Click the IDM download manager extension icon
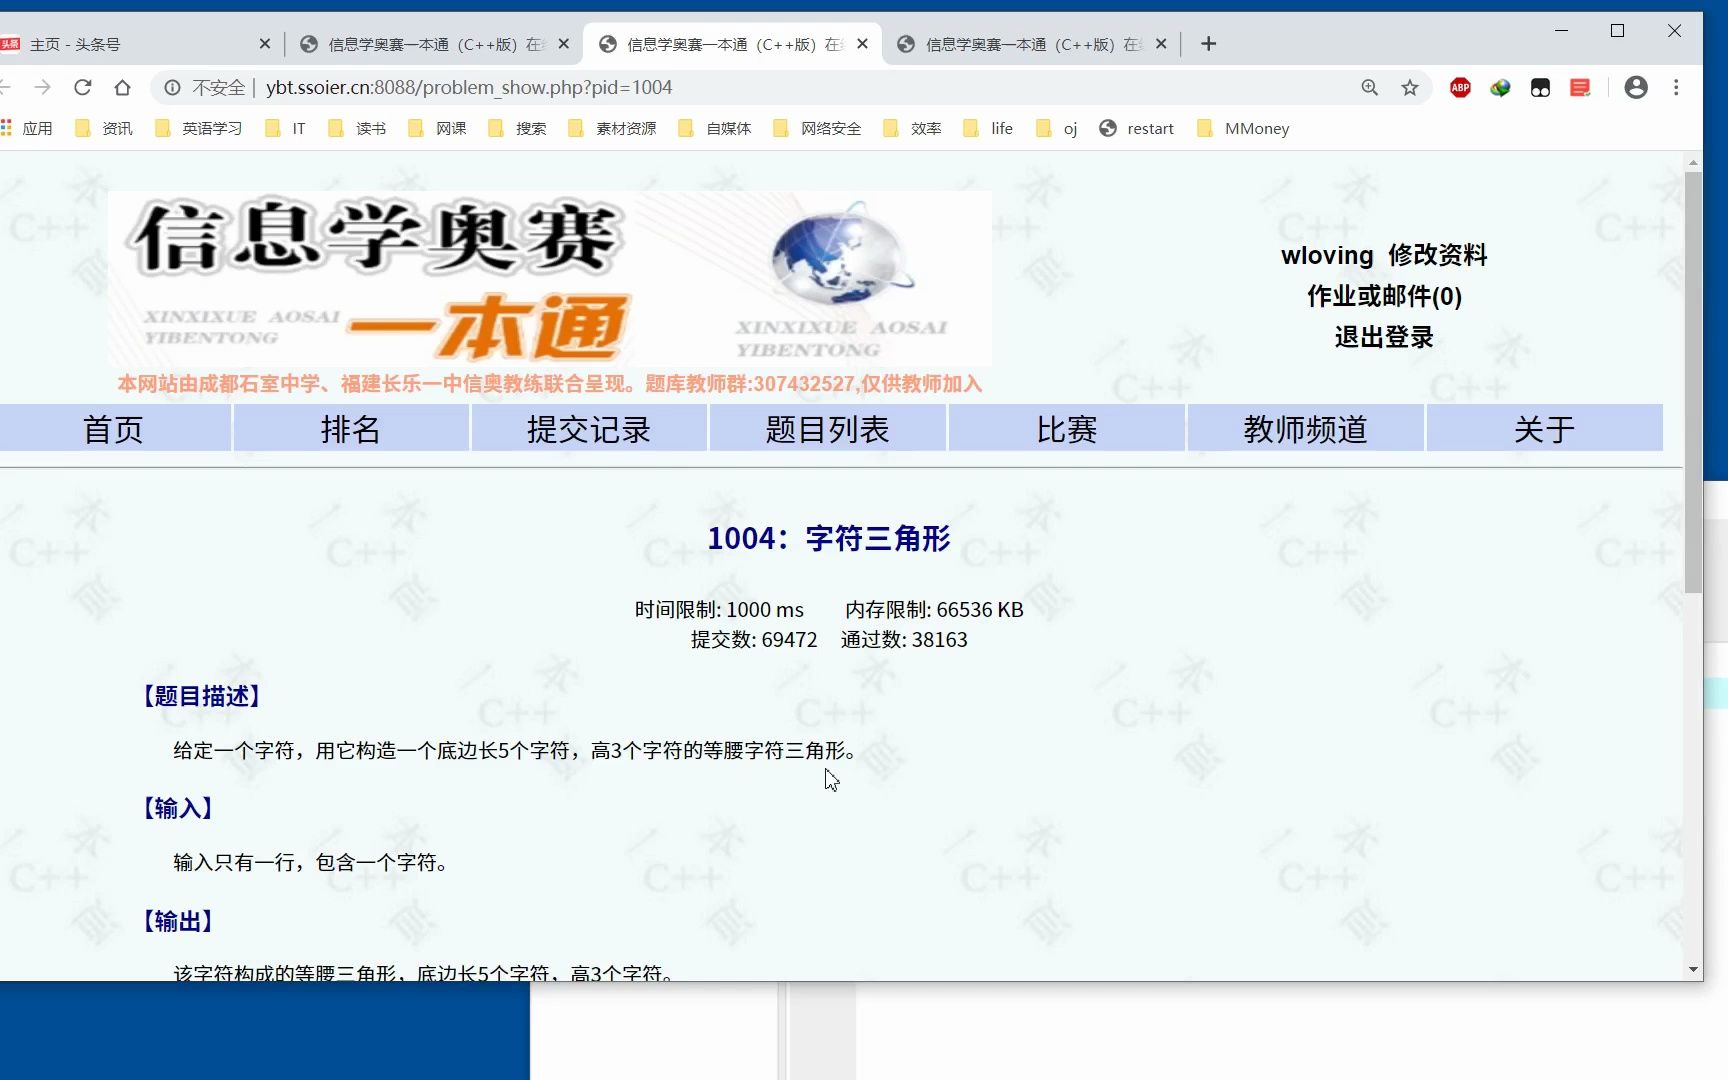The image size is (1728, 1080). pos(1500,88)
